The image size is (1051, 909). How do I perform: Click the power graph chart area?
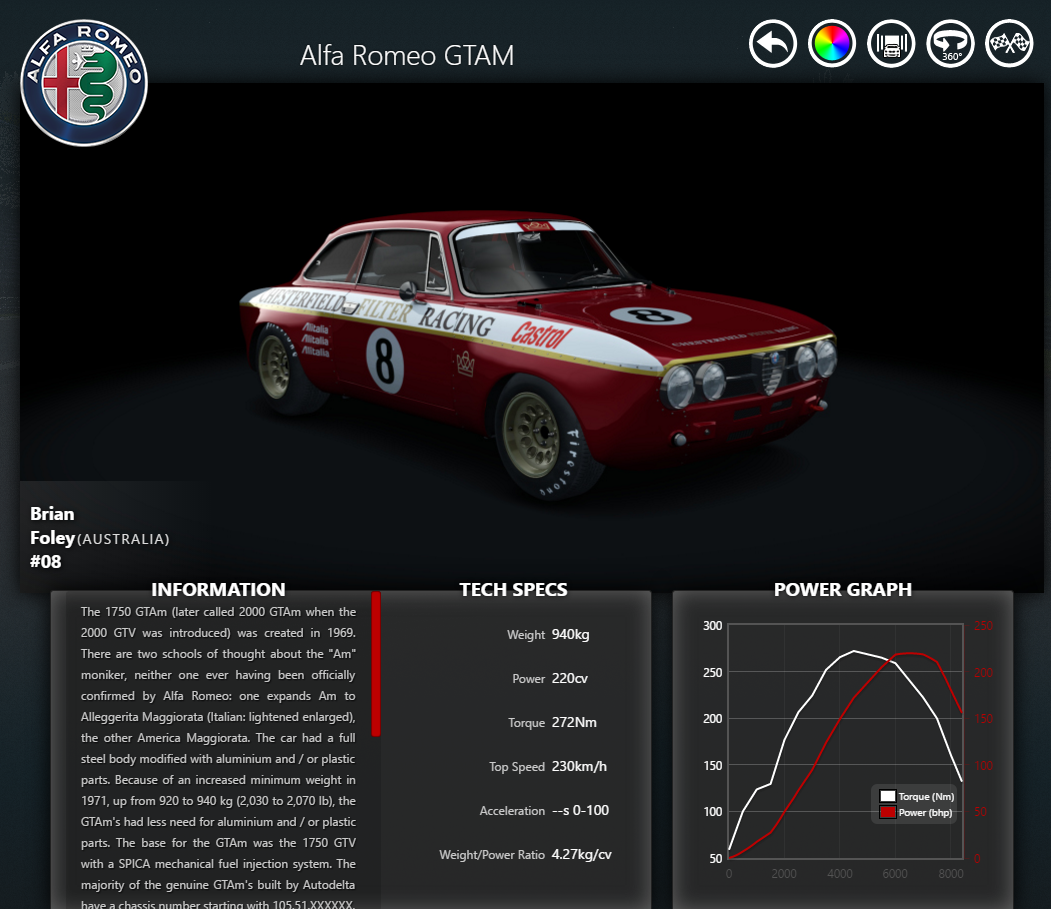[x=845, y=741]
